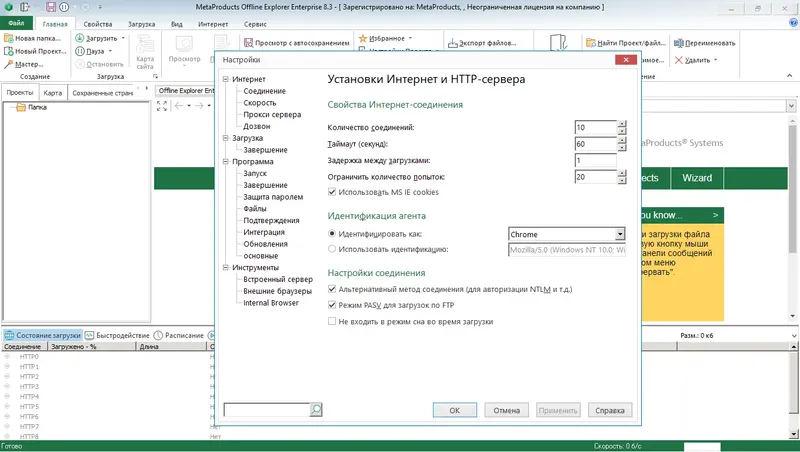Enable Не входить в режим сна checkbox
The height and width of the screenshot is (452, 800).
tap(332, 321)
